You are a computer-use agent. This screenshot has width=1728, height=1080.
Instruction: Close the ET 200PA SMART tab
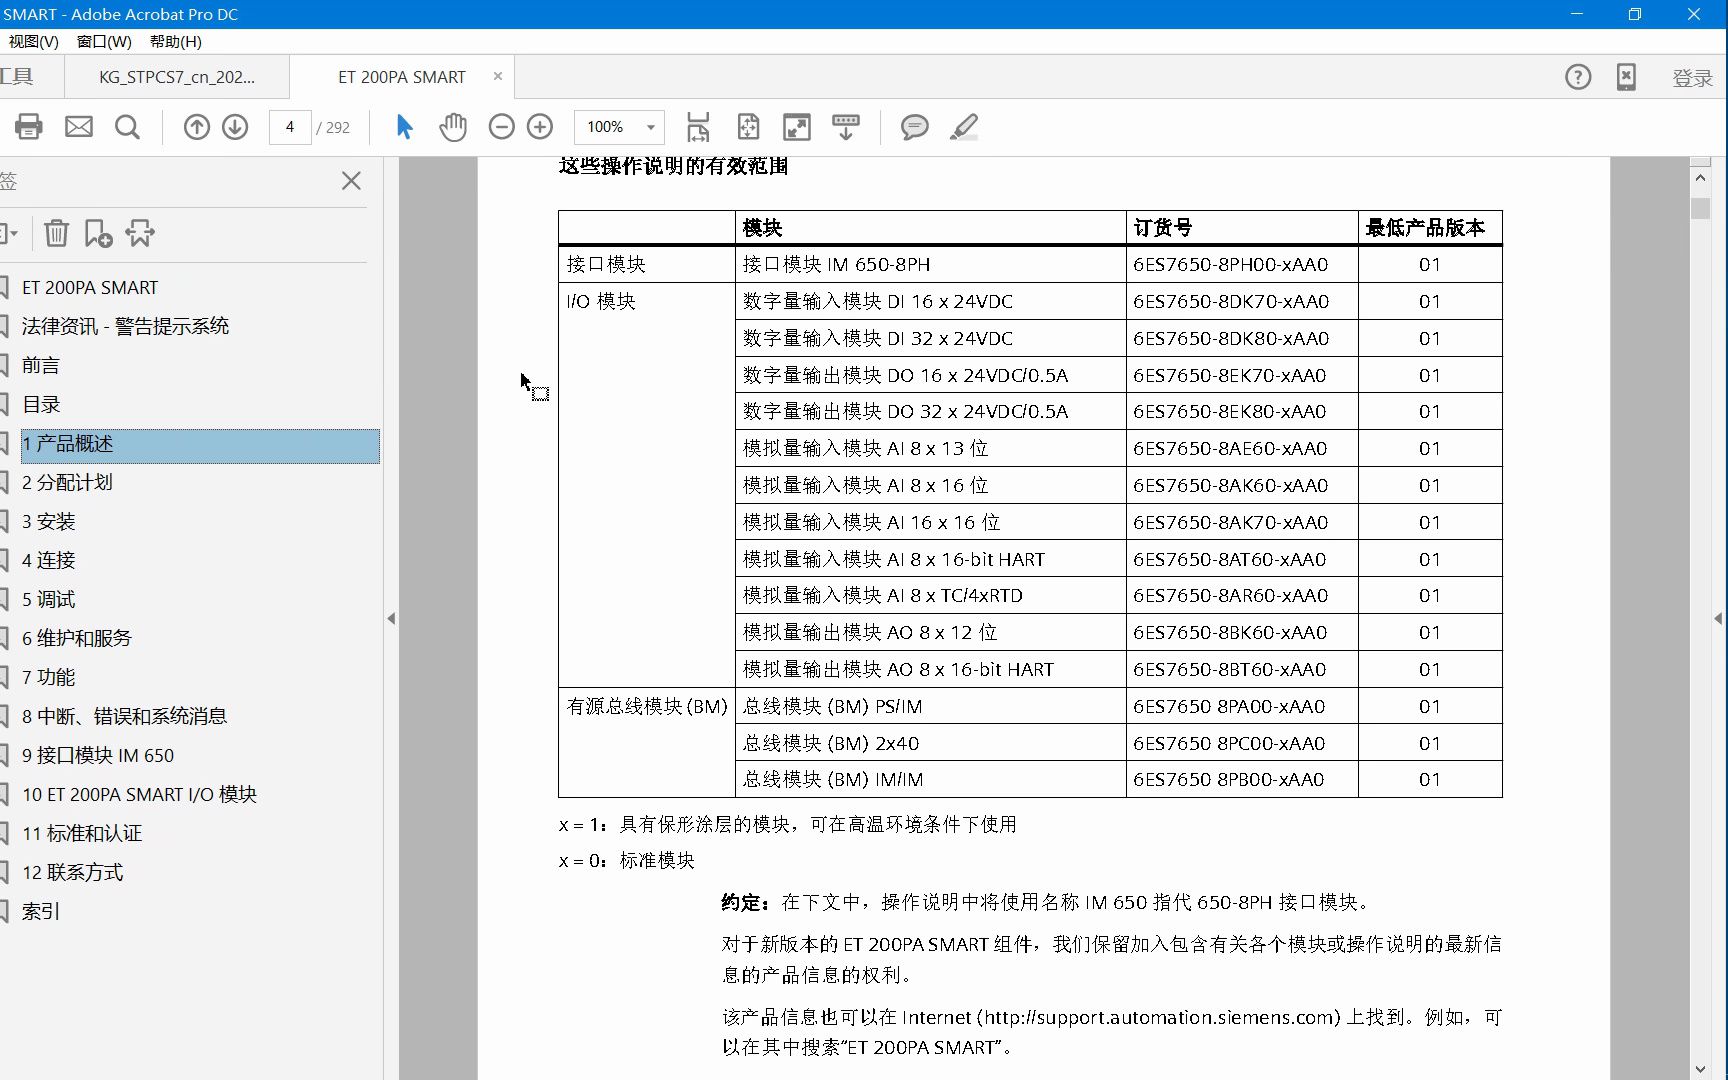click(x=498, y=76)
